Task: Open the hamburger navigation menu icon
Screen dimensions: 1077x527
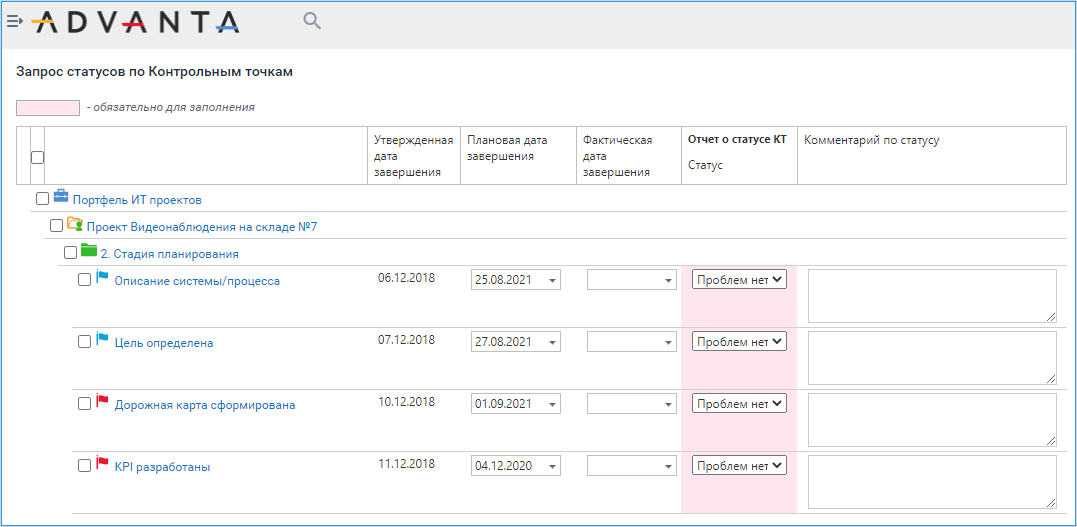Action: (x=14, y=21)
